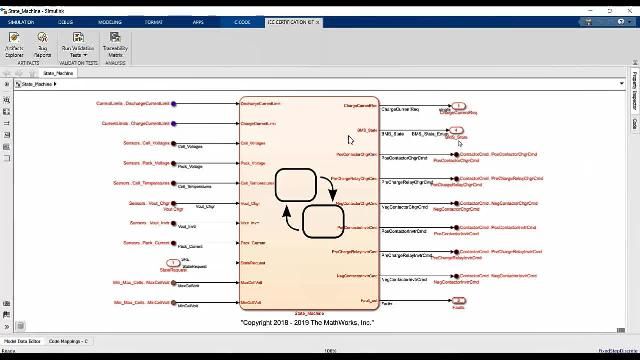Click the State_Machine breadcrumb path
The width and height of the screenshot is (640, 360).
[x=36, y=84]
